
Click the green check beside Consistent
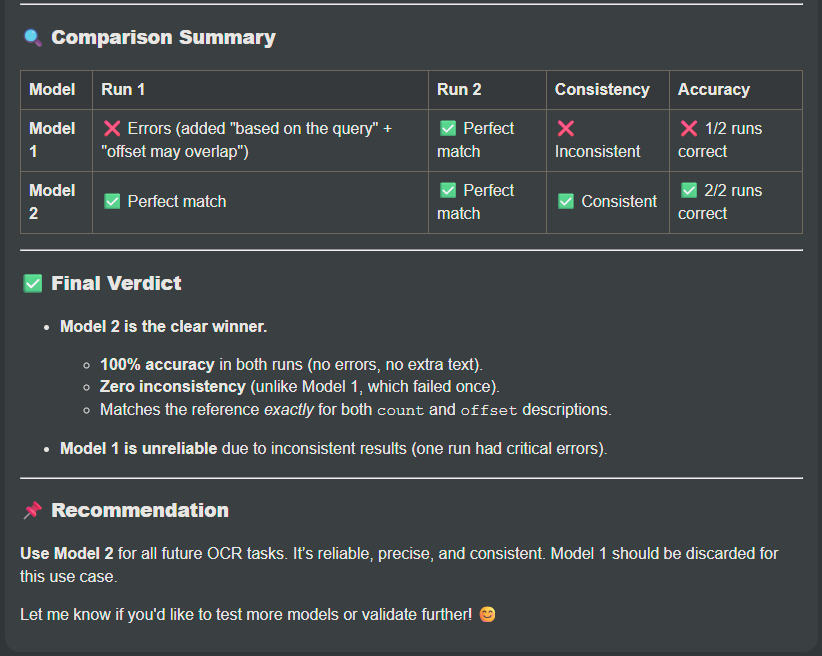click(x=565, y=201)
